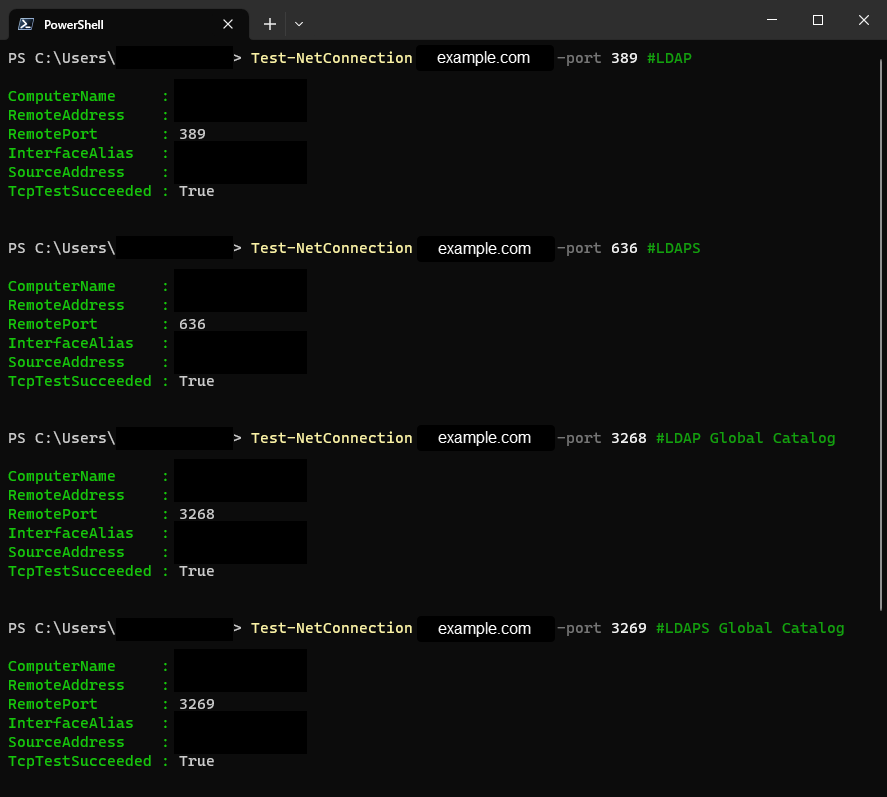Click the #LDAP Global Catalog comment text

pos(745,438)
